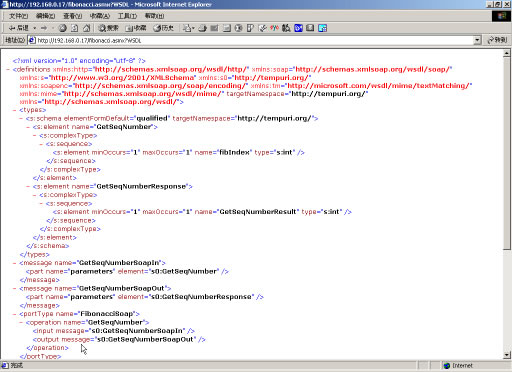Screen dimensions: 512x372
Task: Open the address bar dropdown arrow
Action: click(x=477, y=40)
